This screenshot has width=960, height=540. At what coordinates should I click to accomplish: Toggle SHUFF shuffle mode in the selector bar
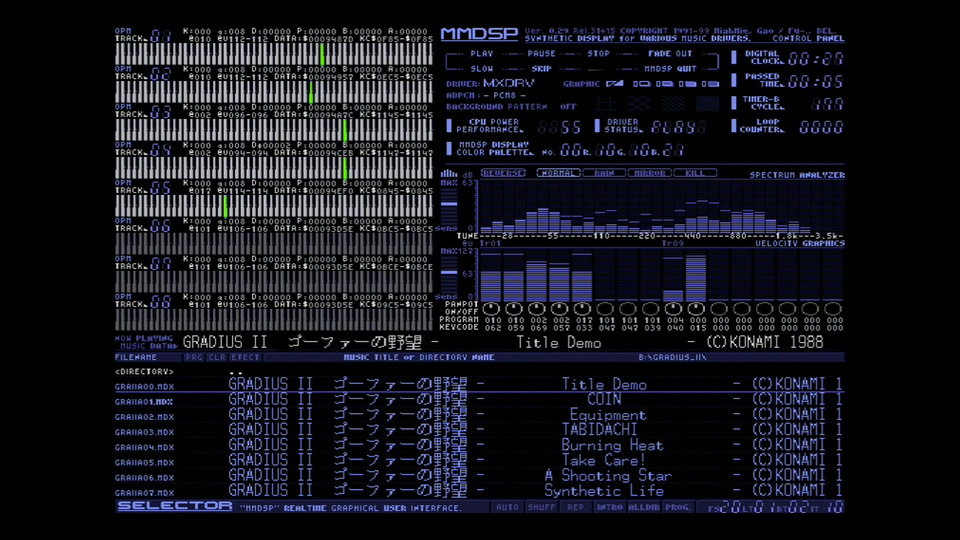pos(541,507)
